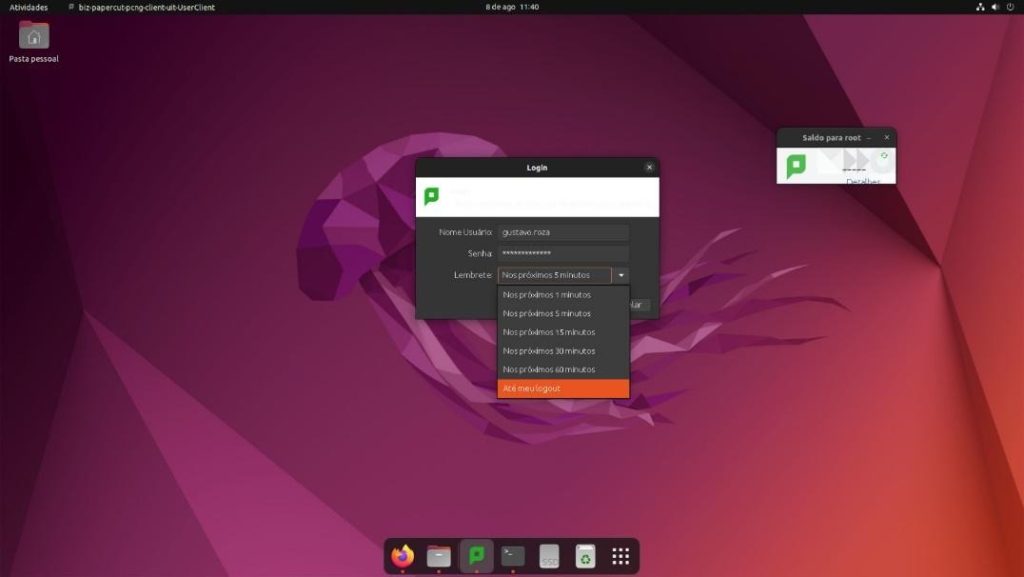Open Firefox from the dock

pos(403,556)
